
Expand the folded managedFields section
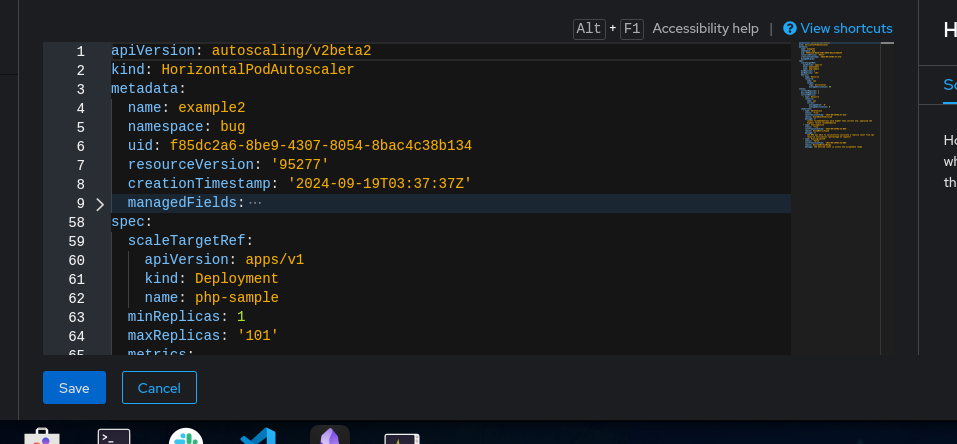(99, 203)
